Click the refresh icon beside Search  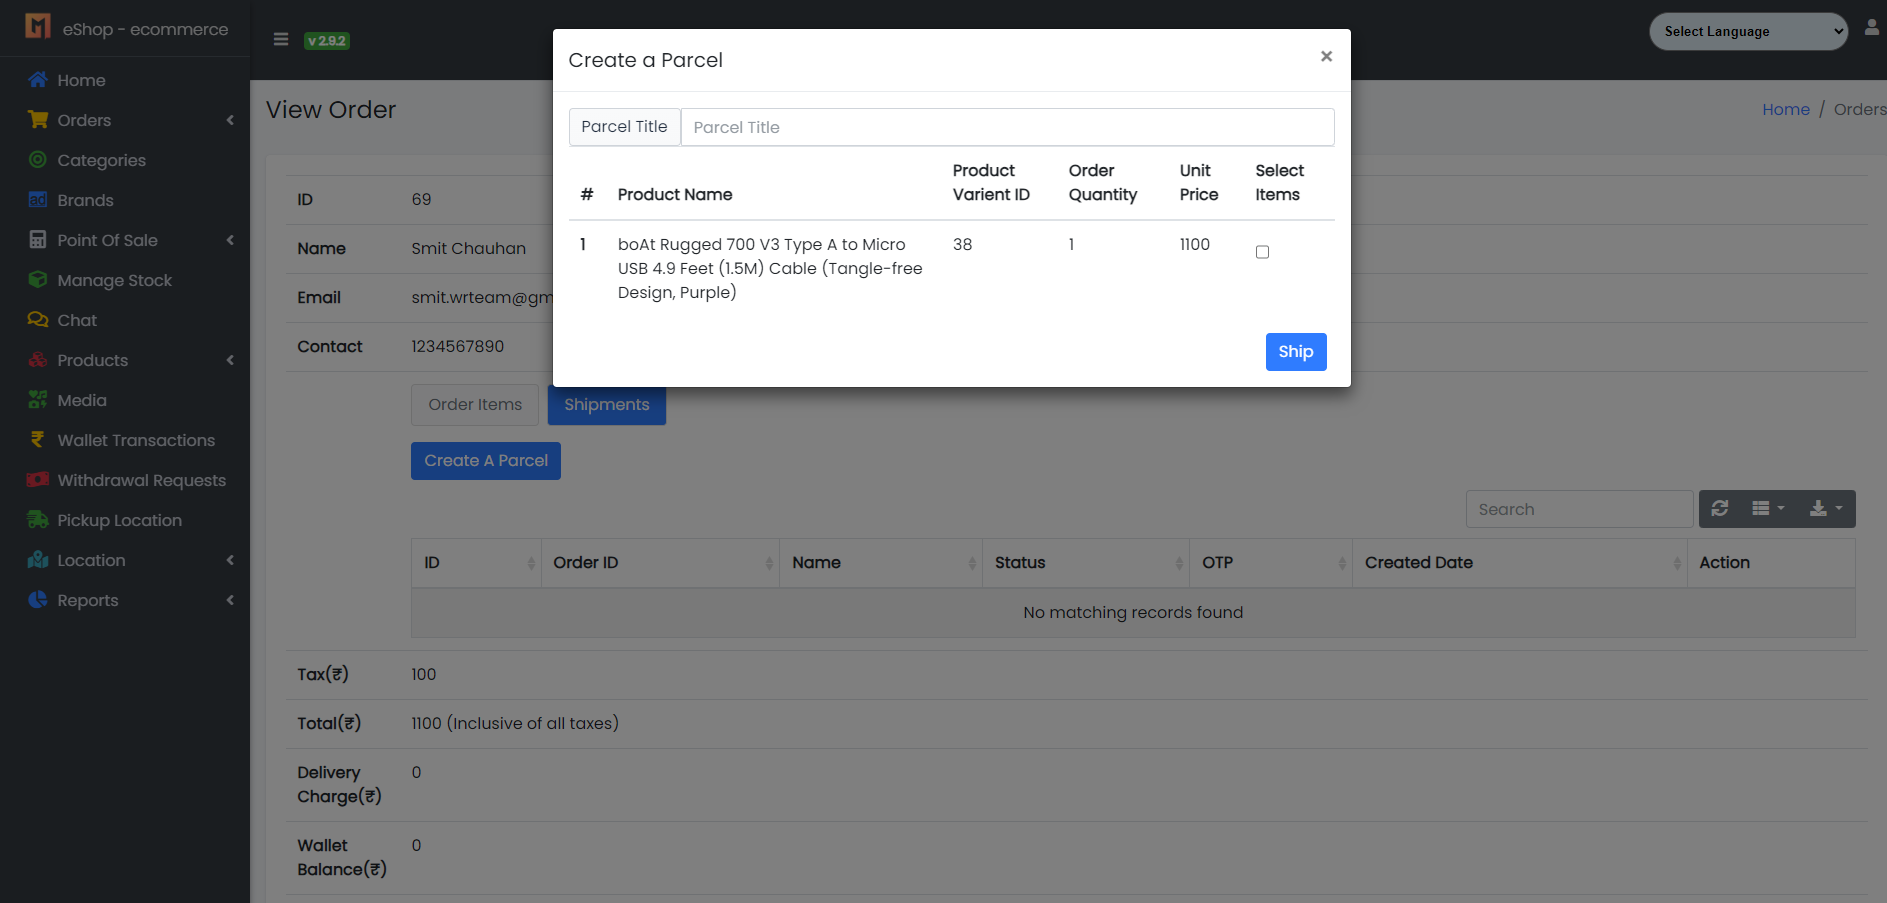coord(1720,509)
